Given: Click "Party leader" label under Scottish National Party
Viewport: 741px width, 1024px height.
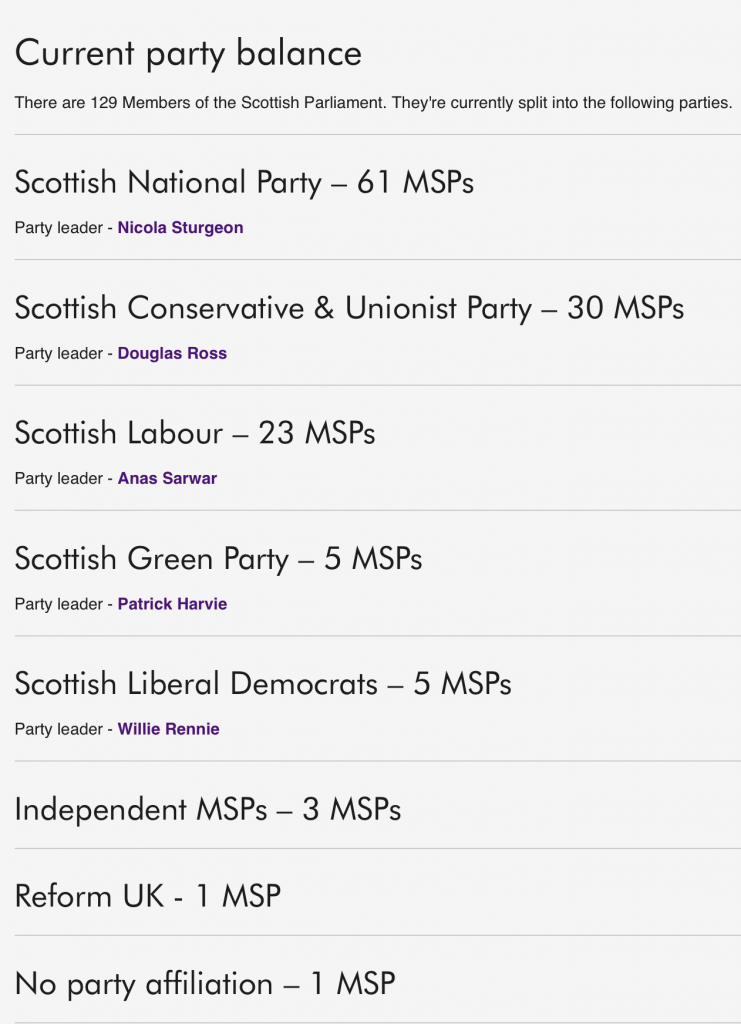Looking at the screenshot, I should 58,228.
